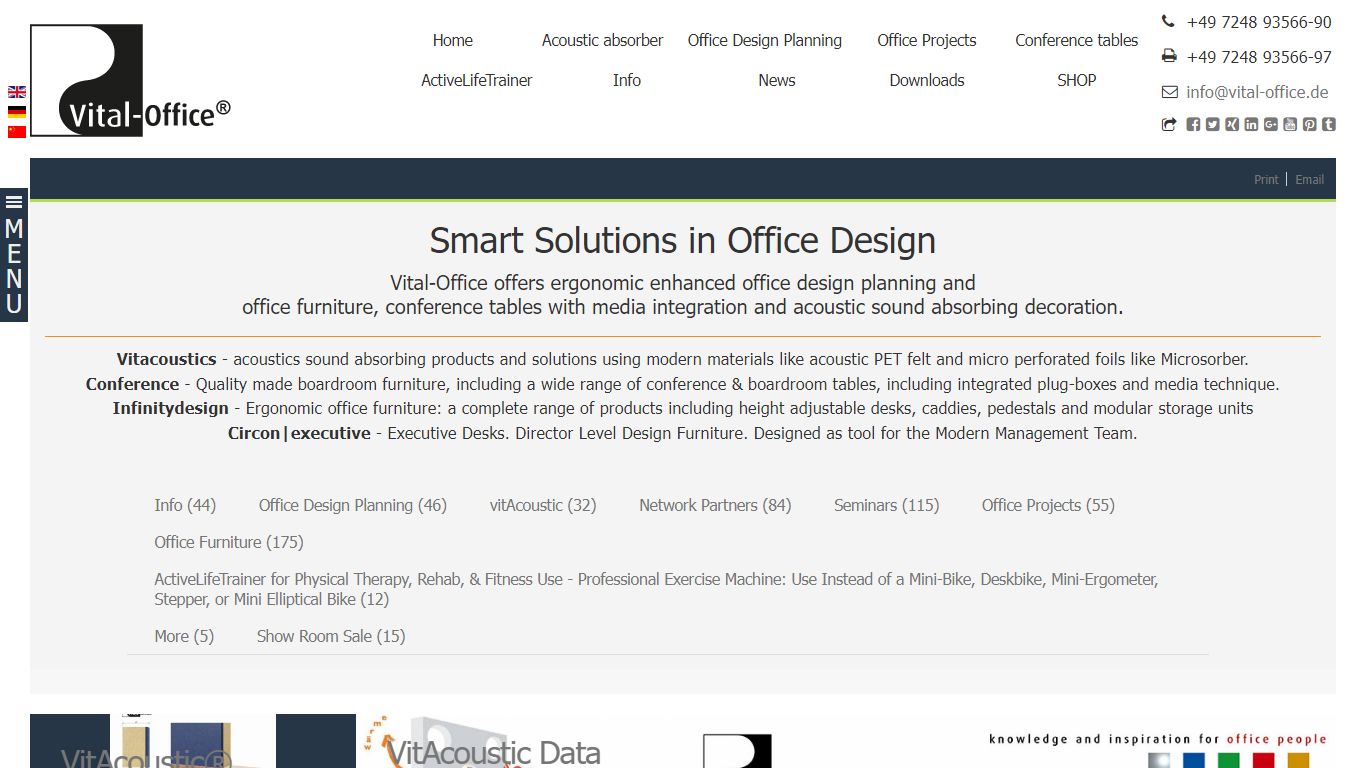
Task: Click the bold Infinitydesign label
Action: 171,408
